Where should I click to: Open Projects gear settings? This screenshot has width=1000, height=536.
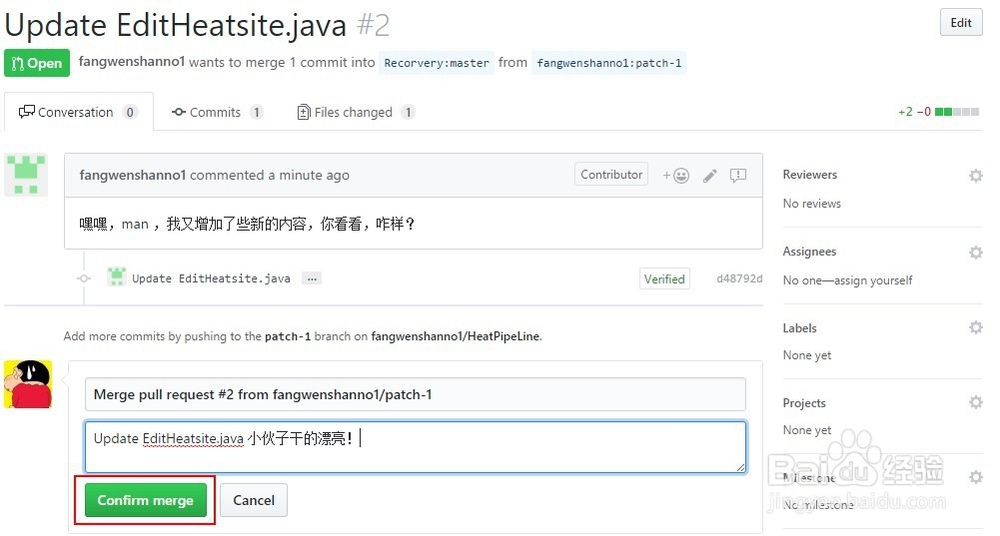click(975, 402)
